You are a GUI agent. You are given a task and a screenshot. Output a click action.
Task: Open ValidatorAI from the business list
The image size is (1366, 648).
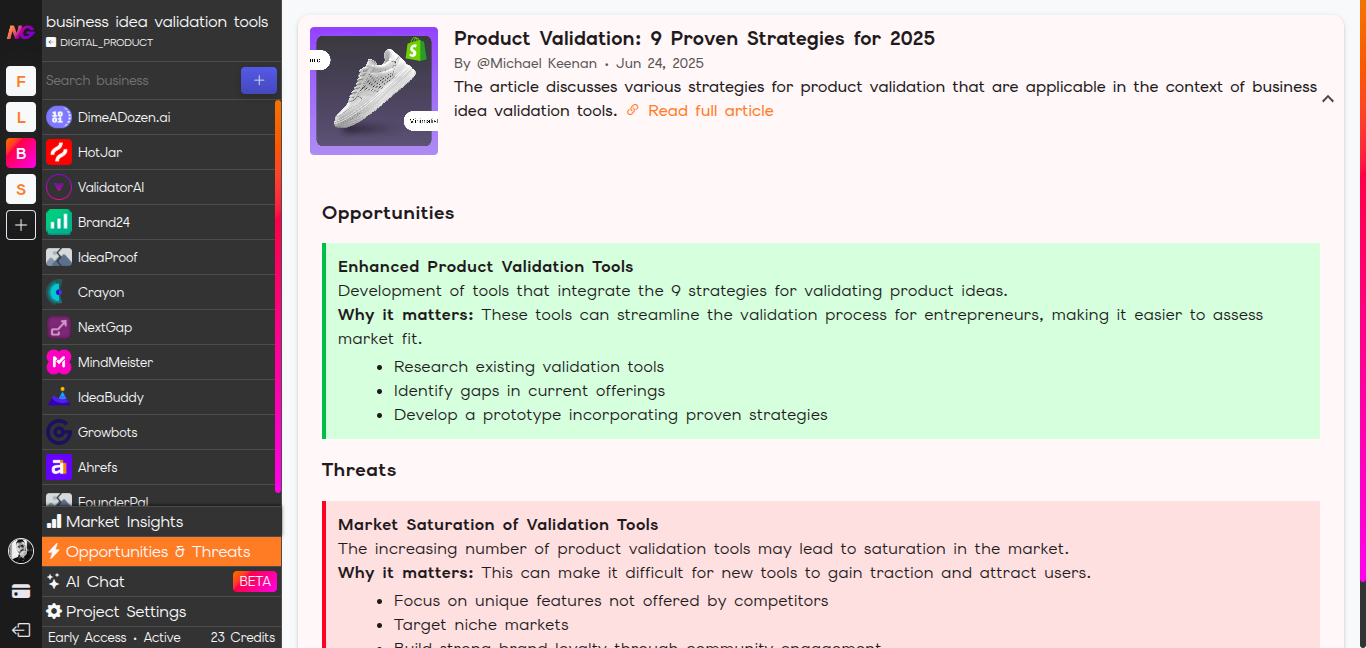tap(60, 187)
